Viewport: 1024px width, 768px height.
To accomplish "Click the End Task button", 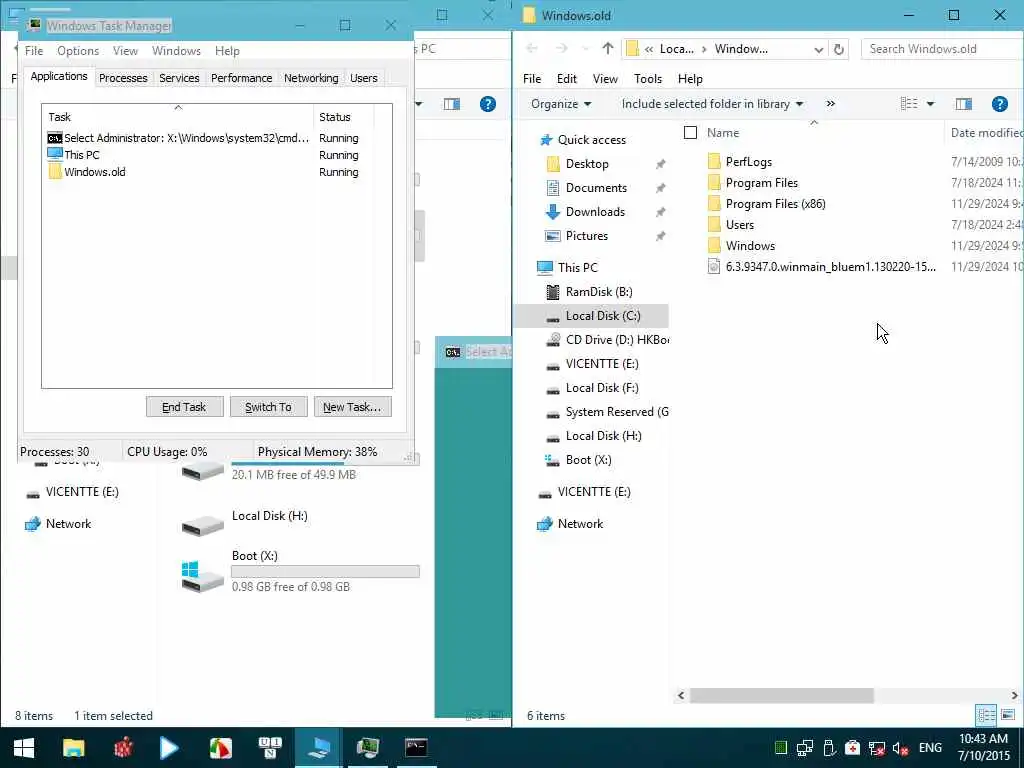I will (x=184, y=407).
